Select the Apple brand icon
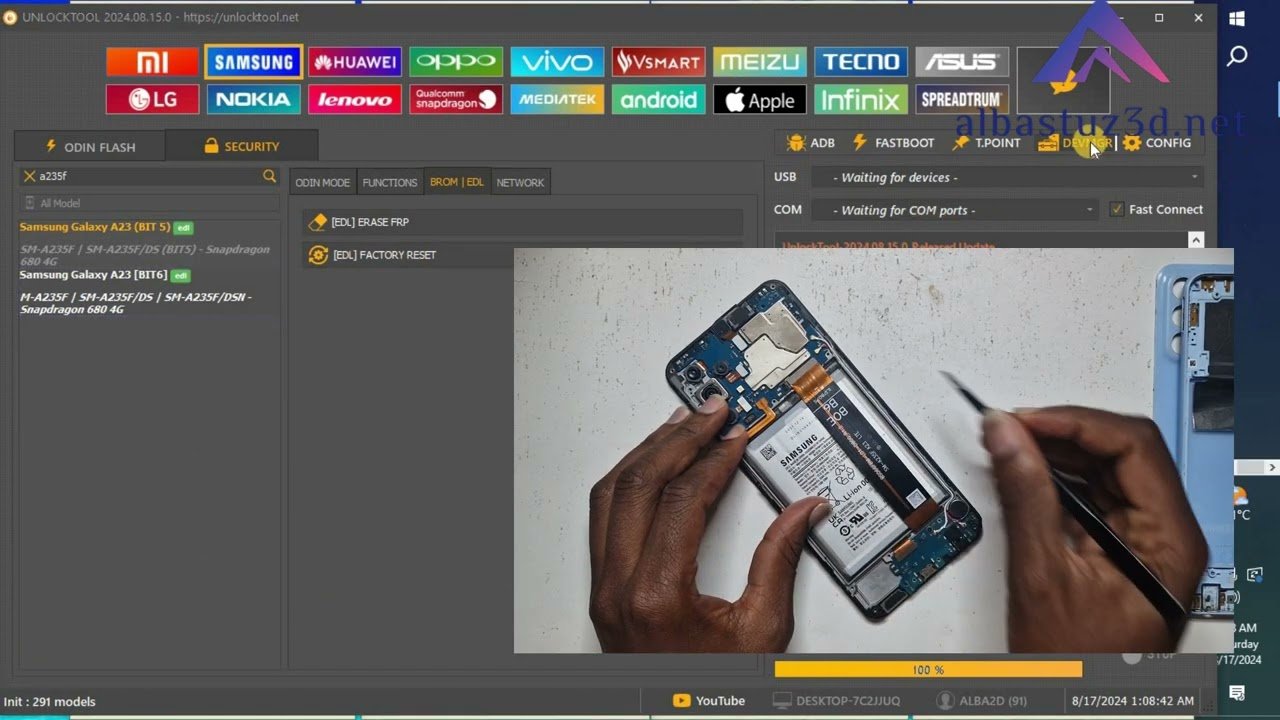 coord(760,99)
